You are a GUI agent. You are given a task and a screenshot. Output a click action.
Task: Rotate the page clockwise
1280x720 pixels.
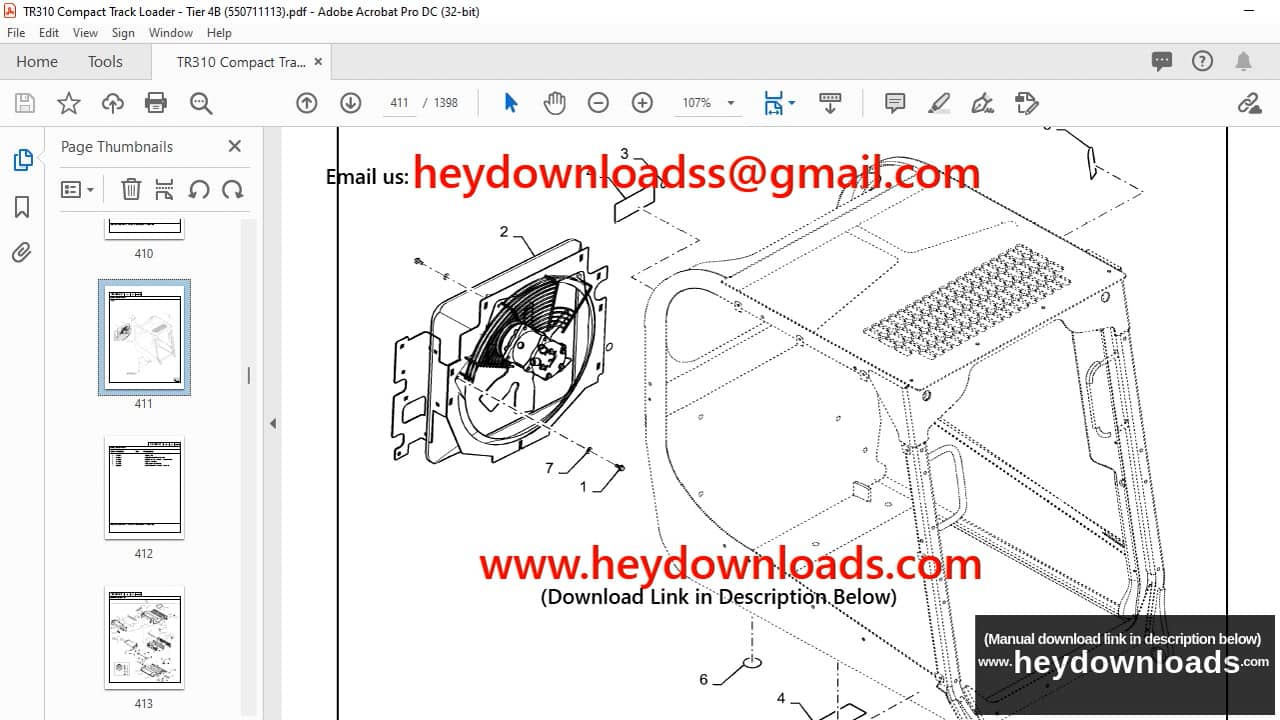[233, 189]
